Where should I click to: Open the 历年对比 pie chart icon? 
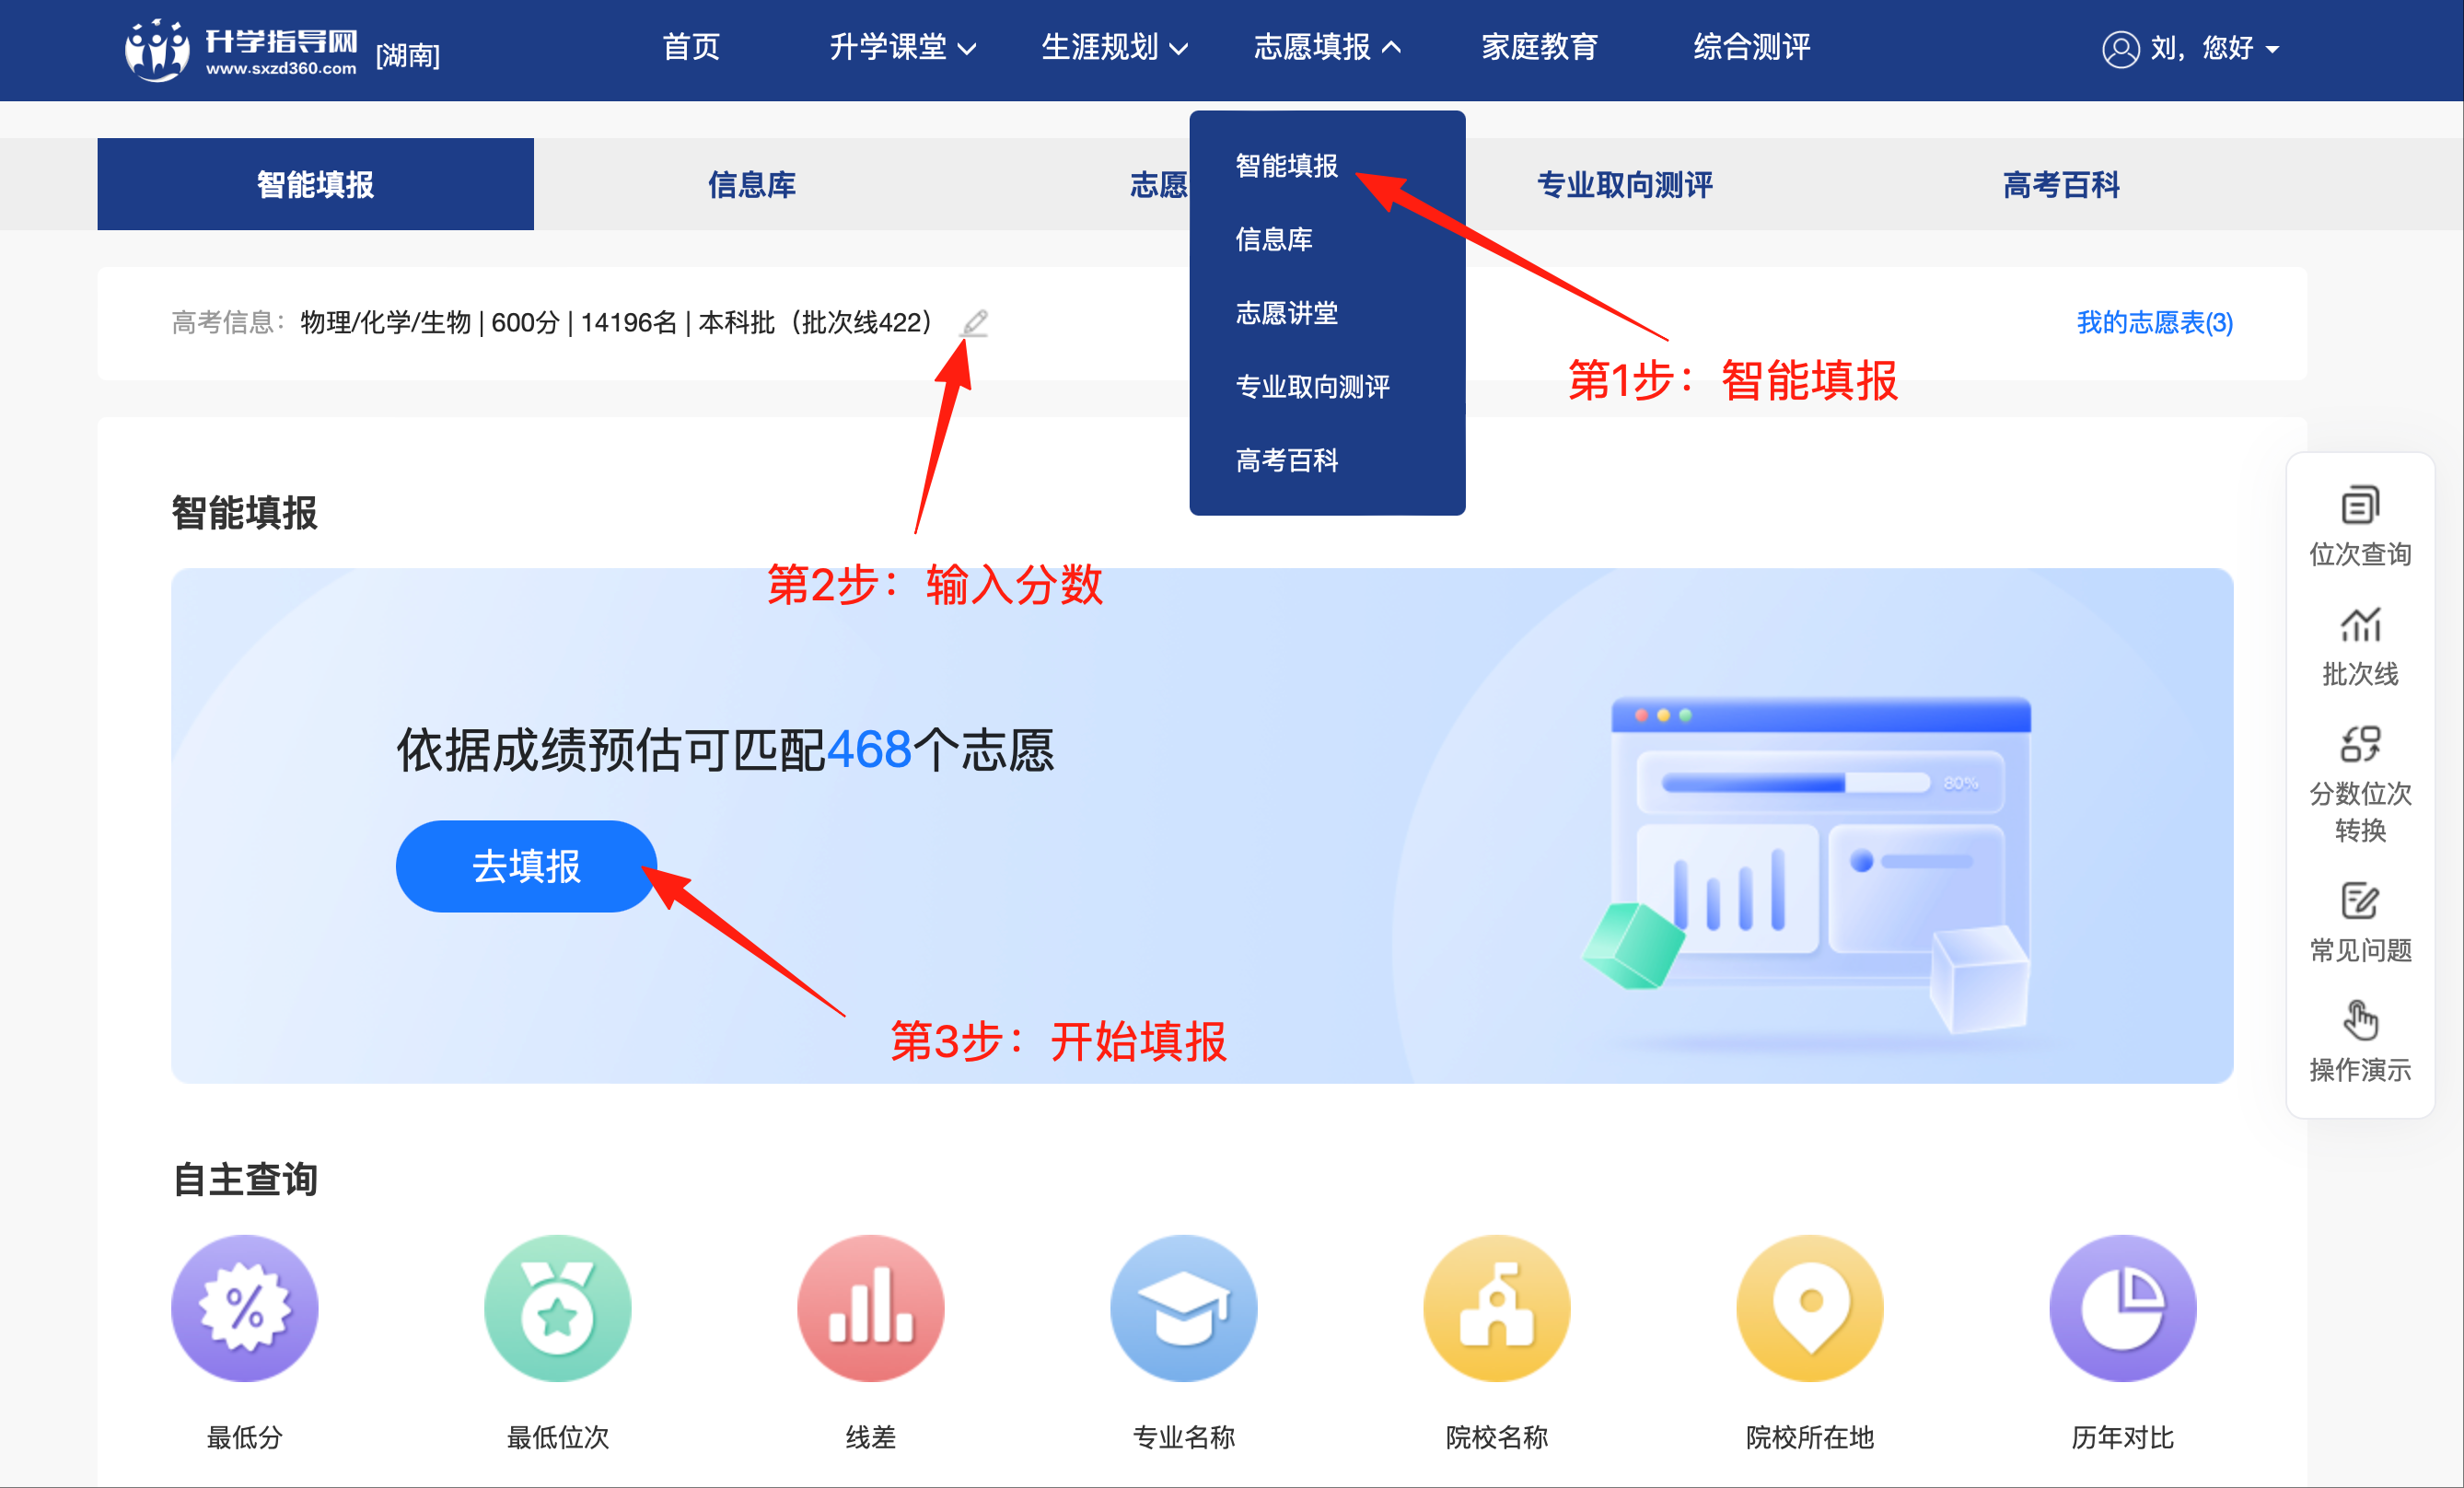[x=2123, y=1308]
